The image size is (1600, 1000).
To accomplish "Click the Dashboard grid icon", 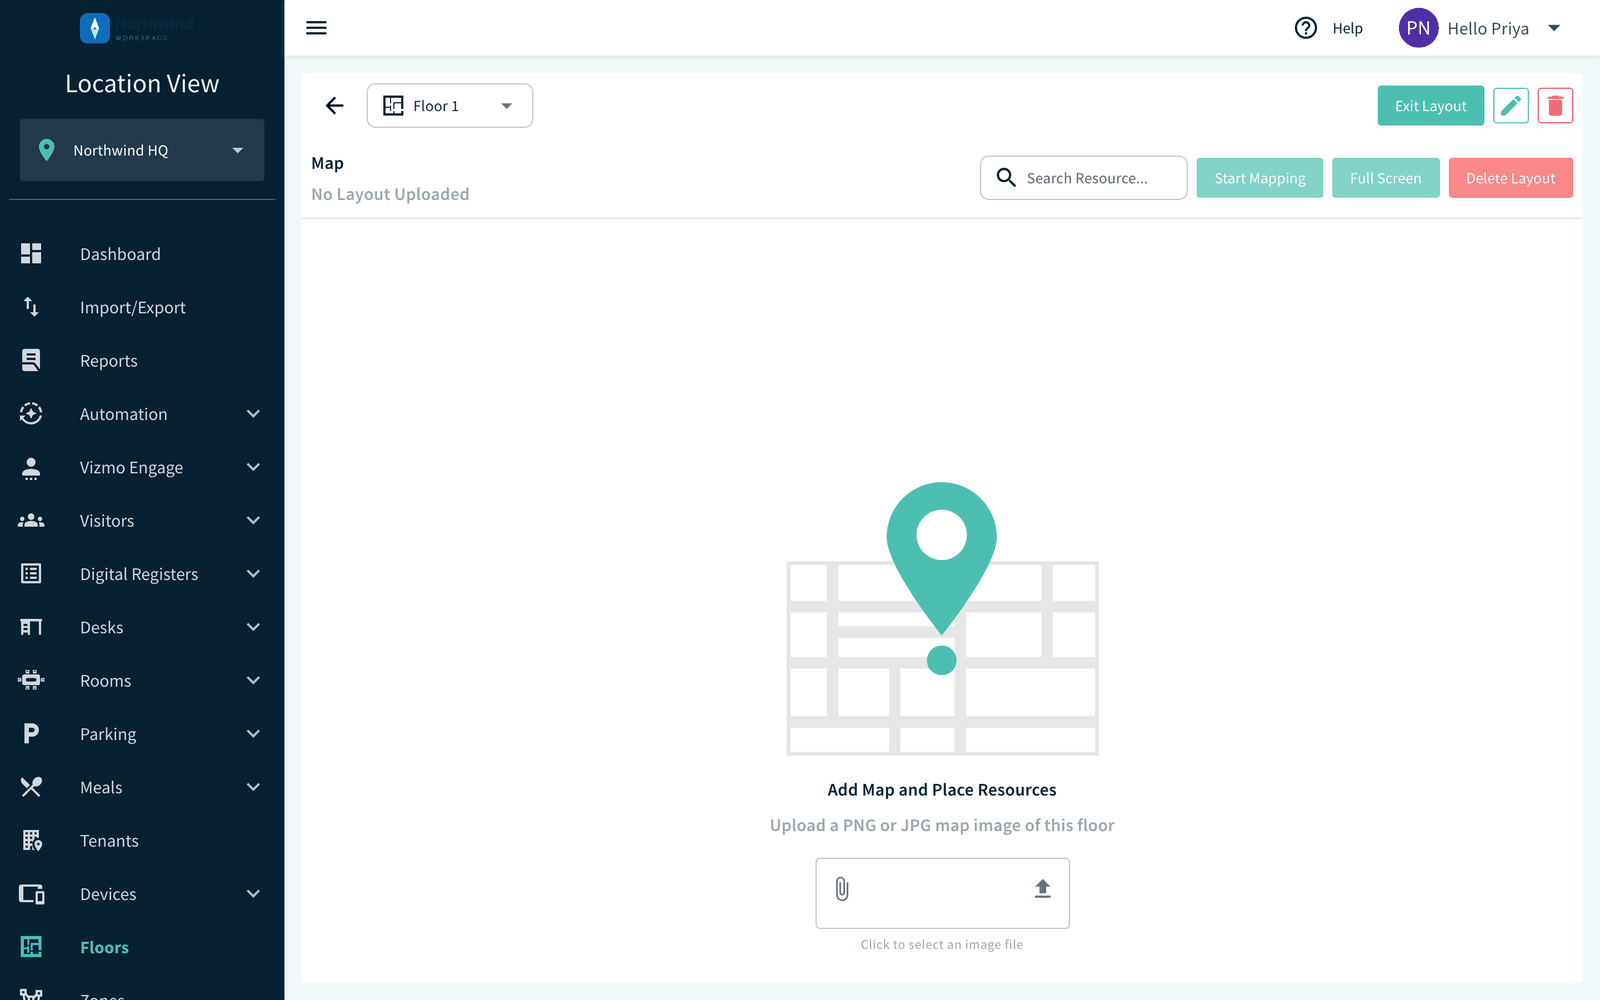I will [x=31, y=254].
